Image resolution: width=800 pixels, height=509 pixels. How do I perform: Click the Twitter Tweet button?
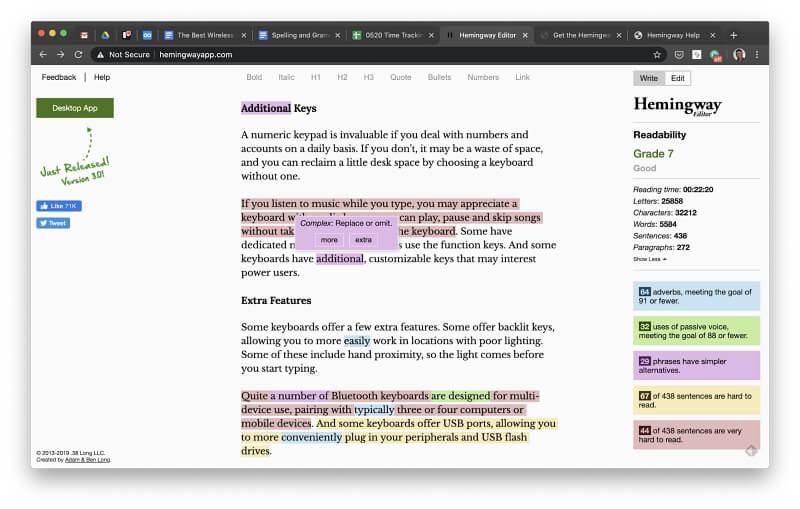[x=53, y=223]
